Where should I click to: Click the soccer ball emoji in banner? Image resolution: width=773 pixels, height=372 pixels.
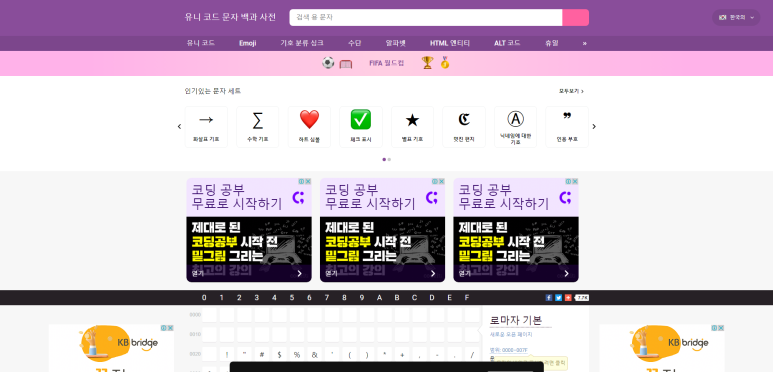coord(328,63)
